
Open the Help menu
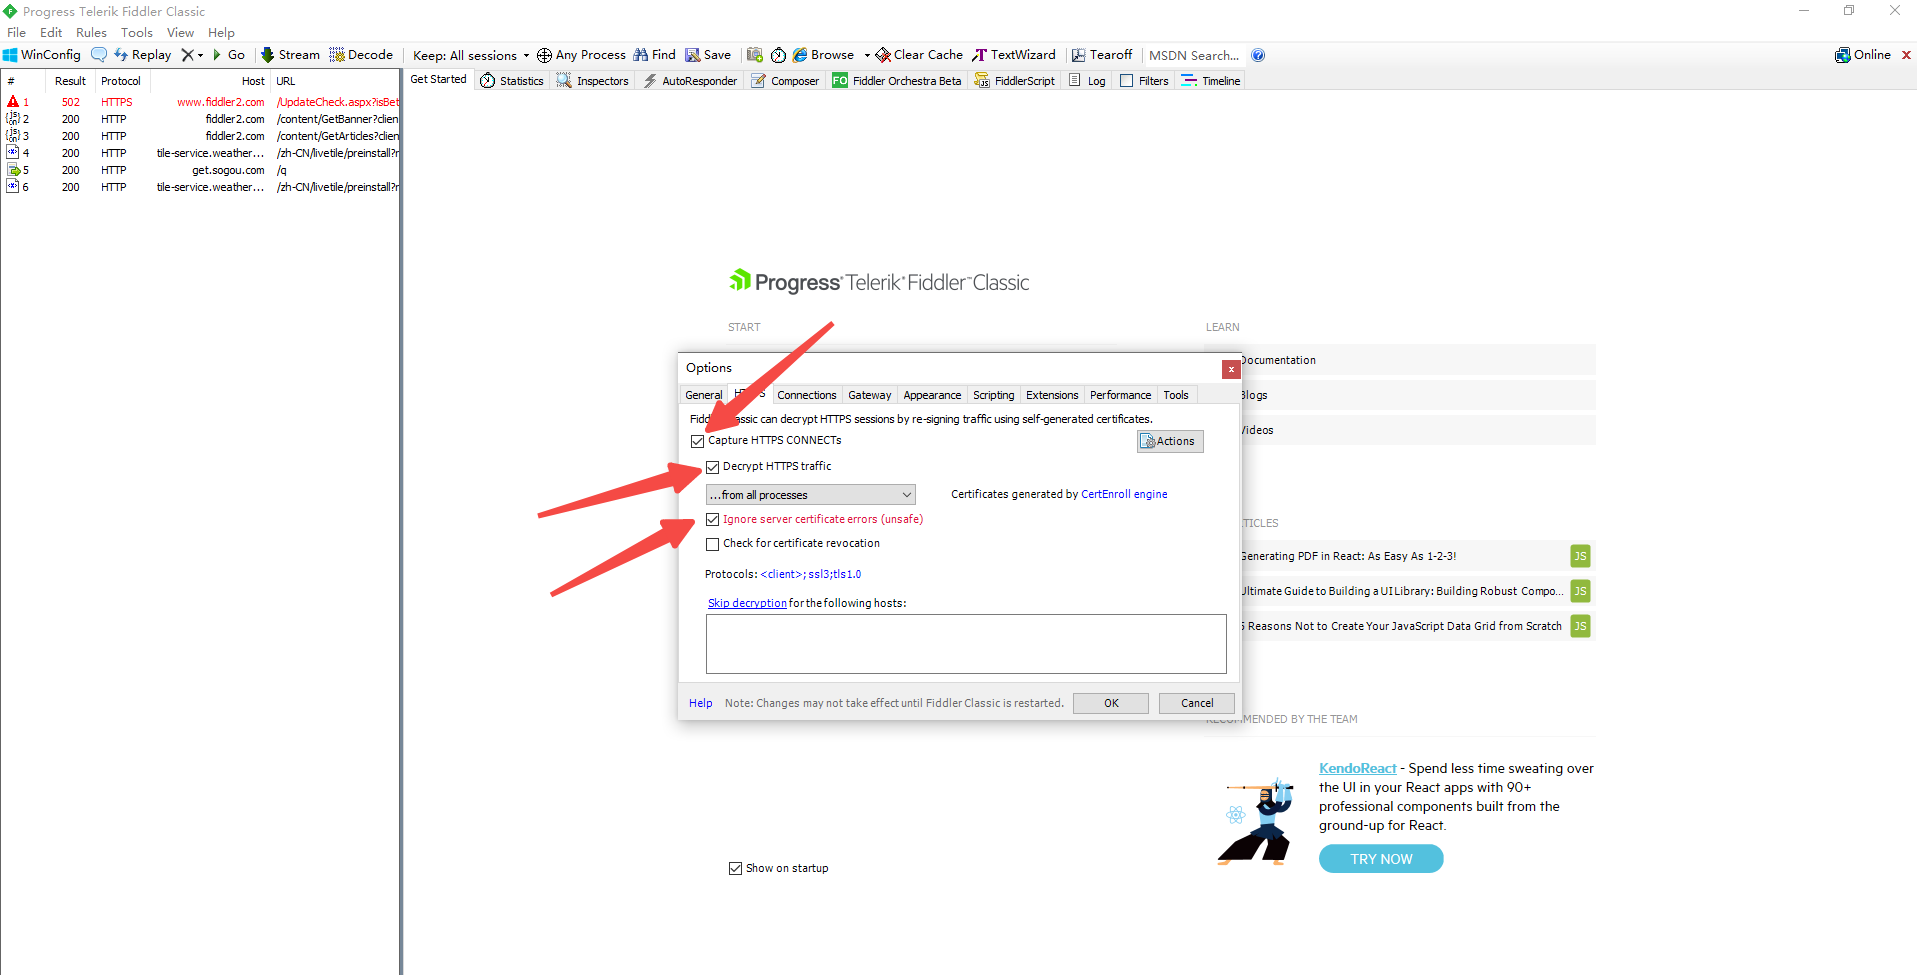coord(221,33)
